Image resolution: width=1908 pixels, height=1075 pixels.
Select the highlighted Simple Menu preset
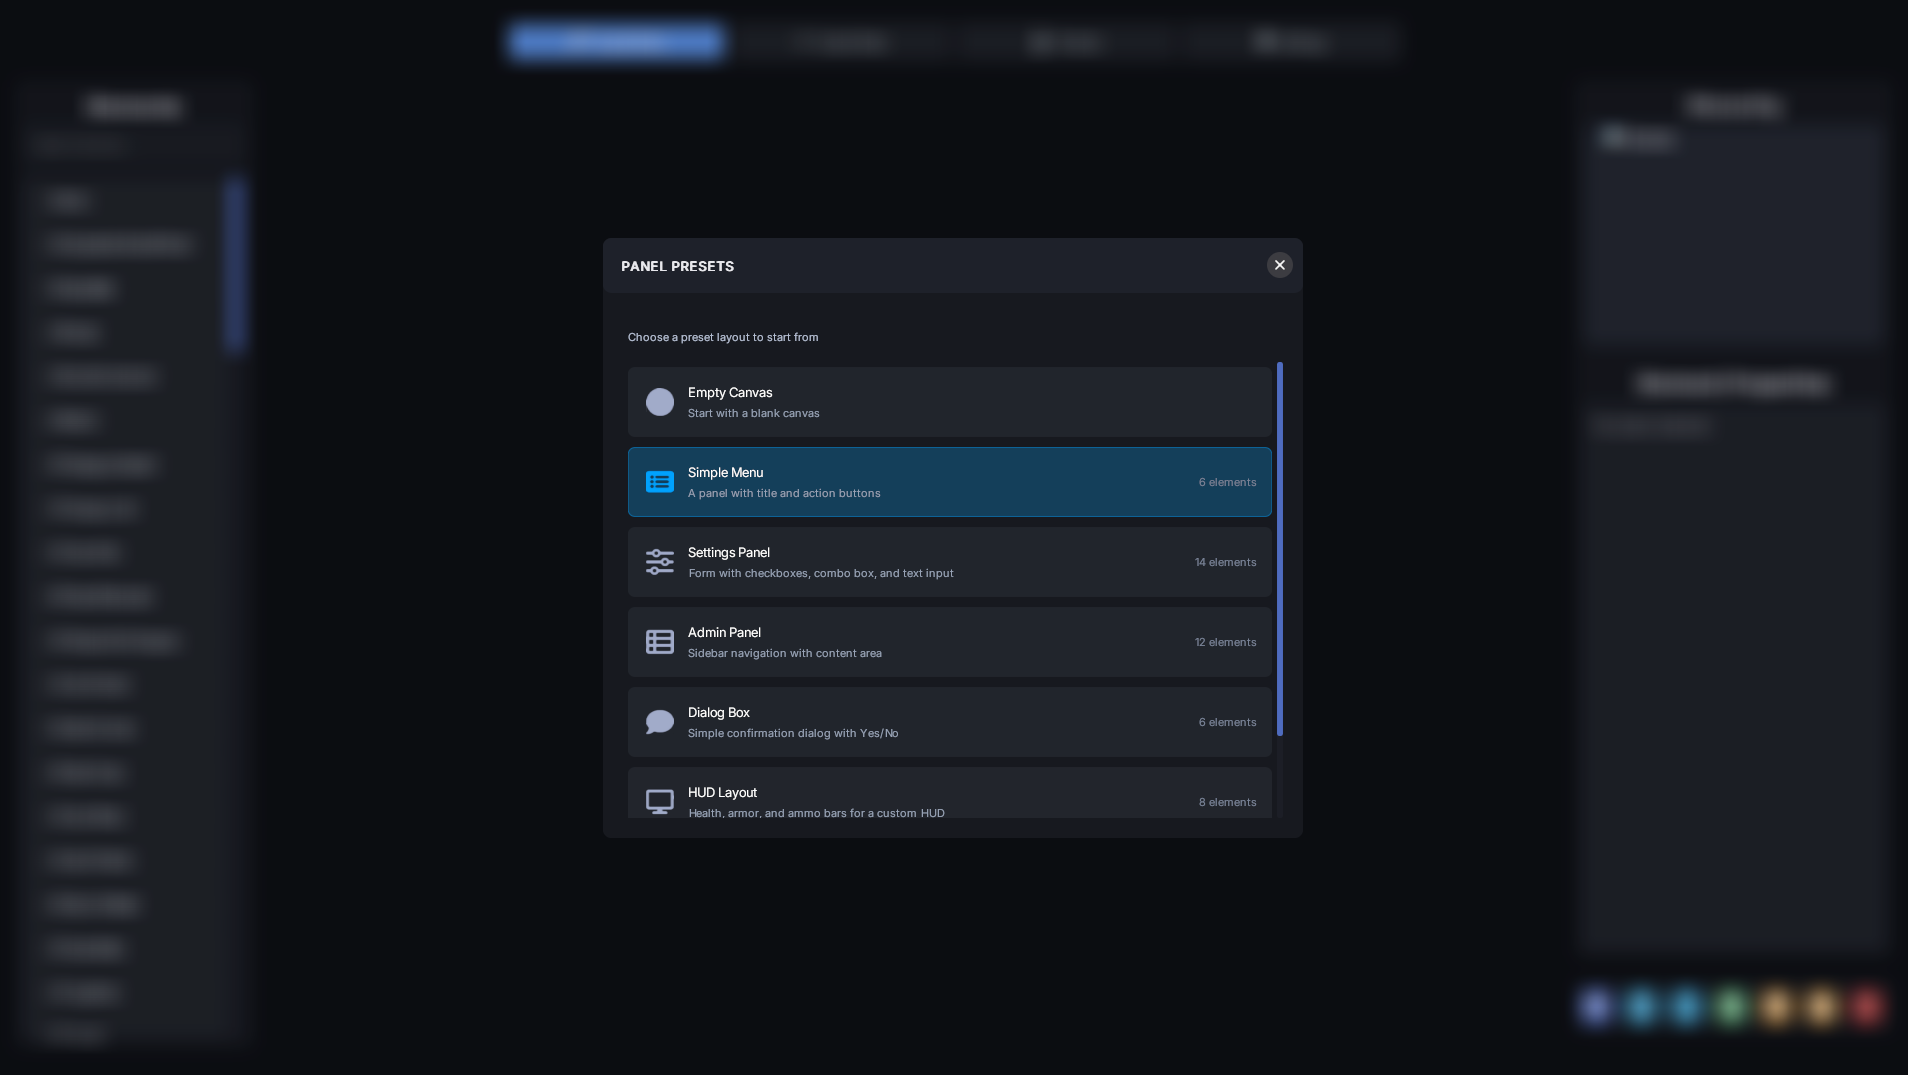949,482
